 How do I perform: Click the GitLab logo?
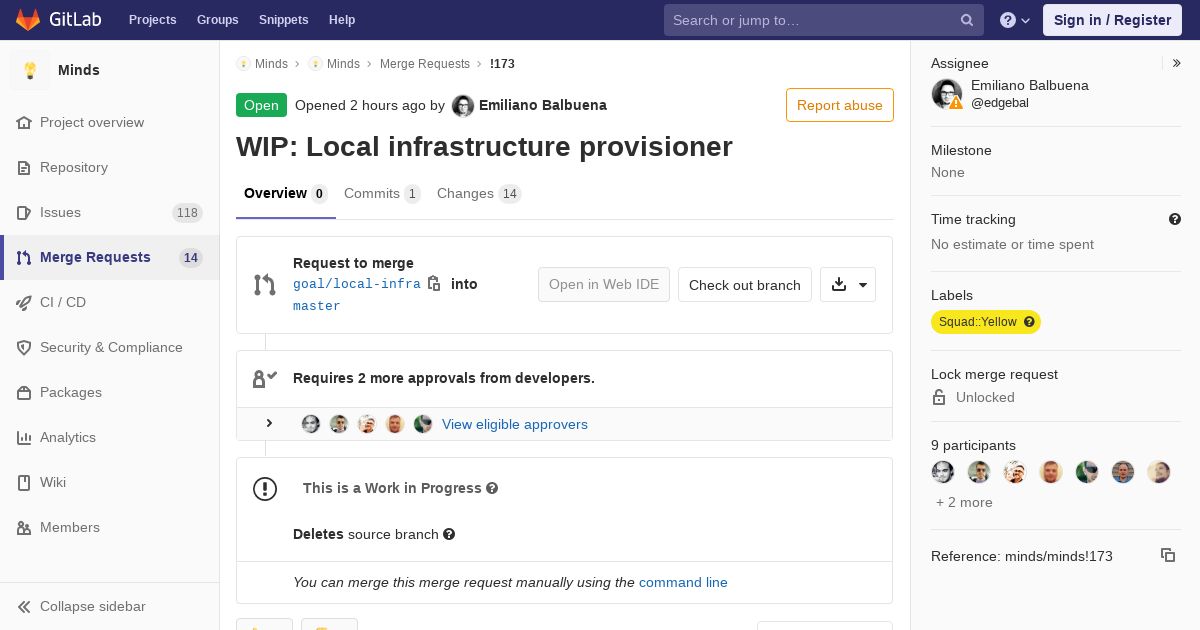[57, 20]
